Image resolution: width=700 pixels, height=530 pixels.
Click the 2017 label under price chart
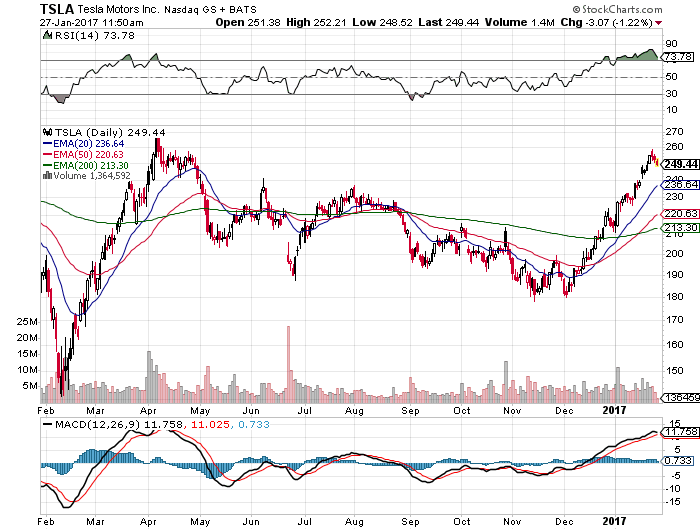coord(614,410)
